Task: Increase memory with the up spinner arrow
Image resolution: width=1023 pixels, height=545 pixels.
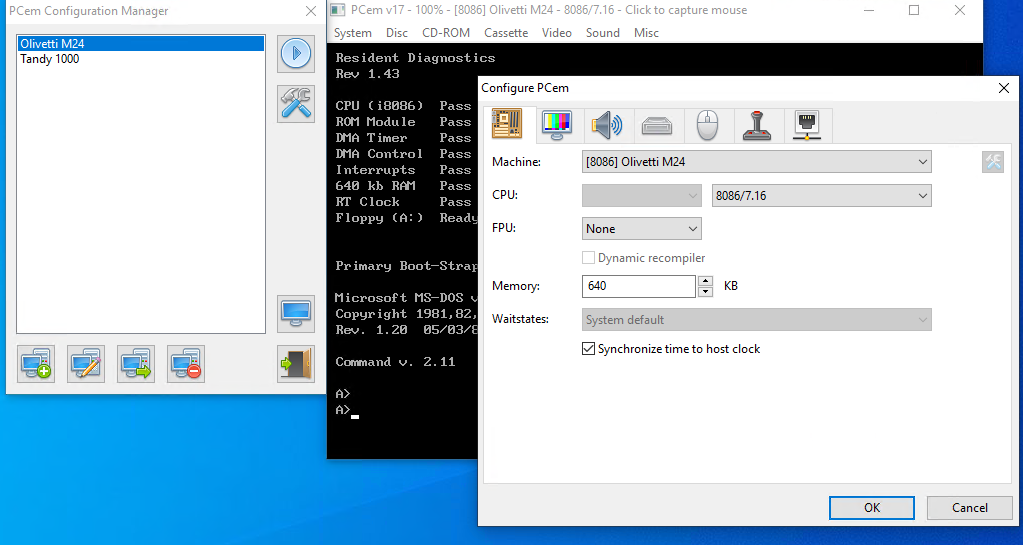Action: 706,281
